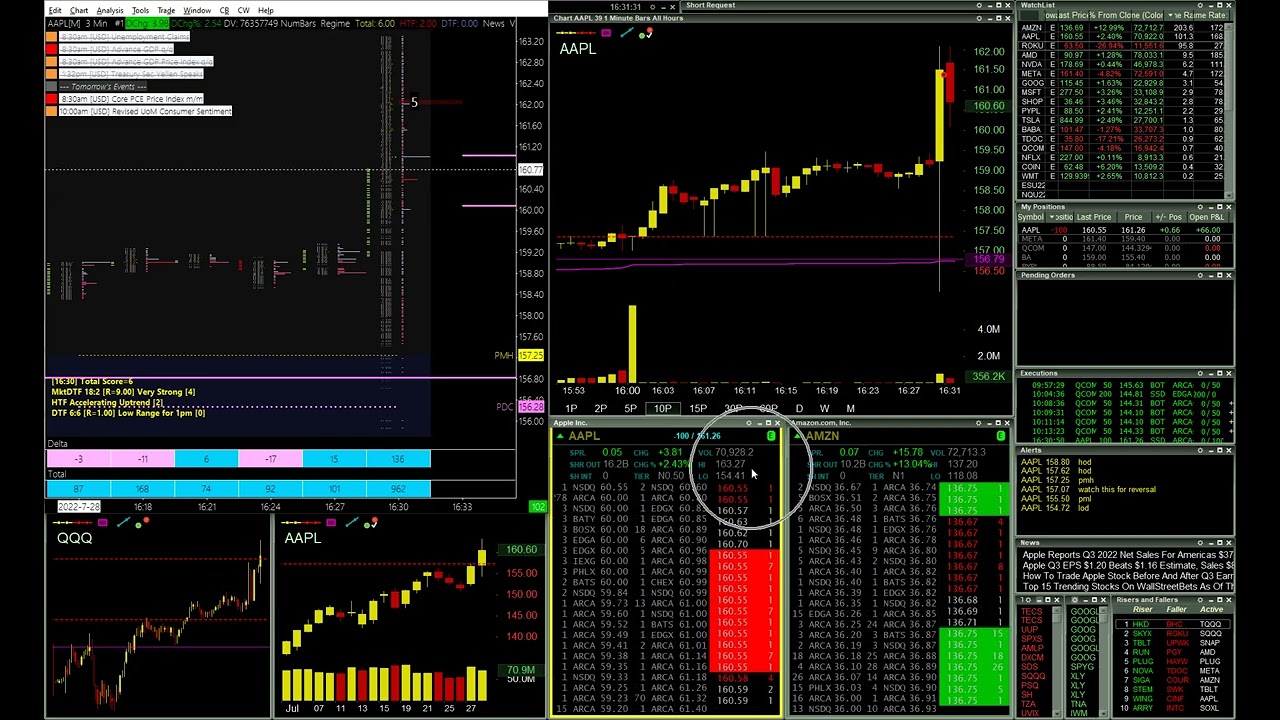Viewport: 1280px width, 720px height.
Task: Switch AAPL chart to Daily (D) timeframe
Action: [x=799, y=409]
